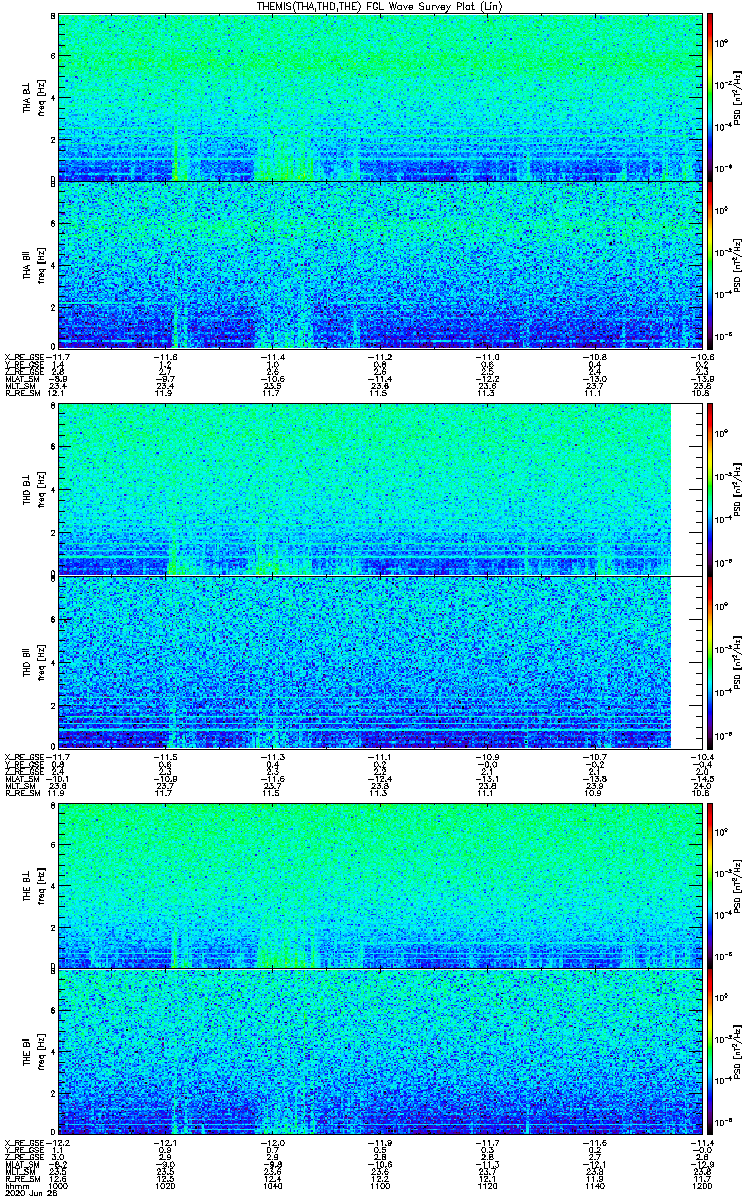Viewport: 750px width, 1200px height.
Task: Select the THD B-parallel spectrogram panel
Action: (x=379, y=661)
